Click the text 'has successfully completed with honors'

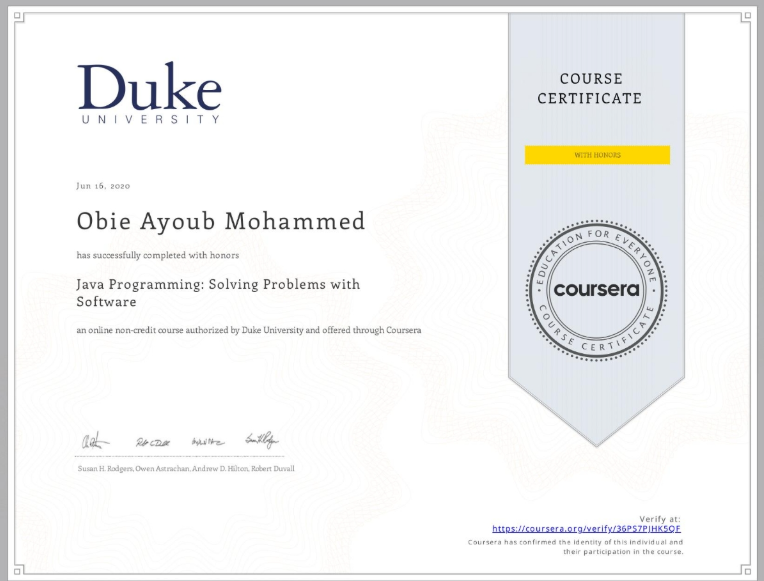pyautogui.click(x=158, y=255)
